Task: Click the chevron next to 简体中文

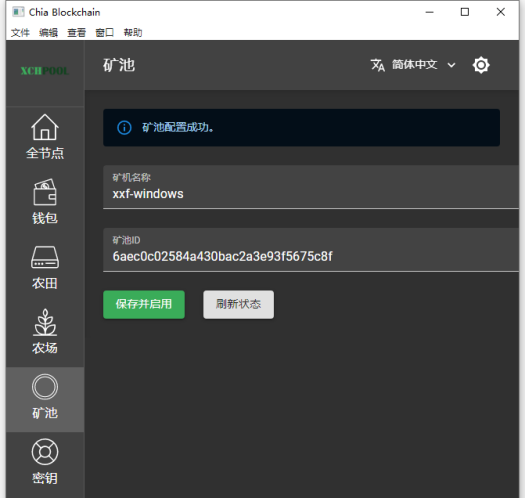Action: pos(452,65)
